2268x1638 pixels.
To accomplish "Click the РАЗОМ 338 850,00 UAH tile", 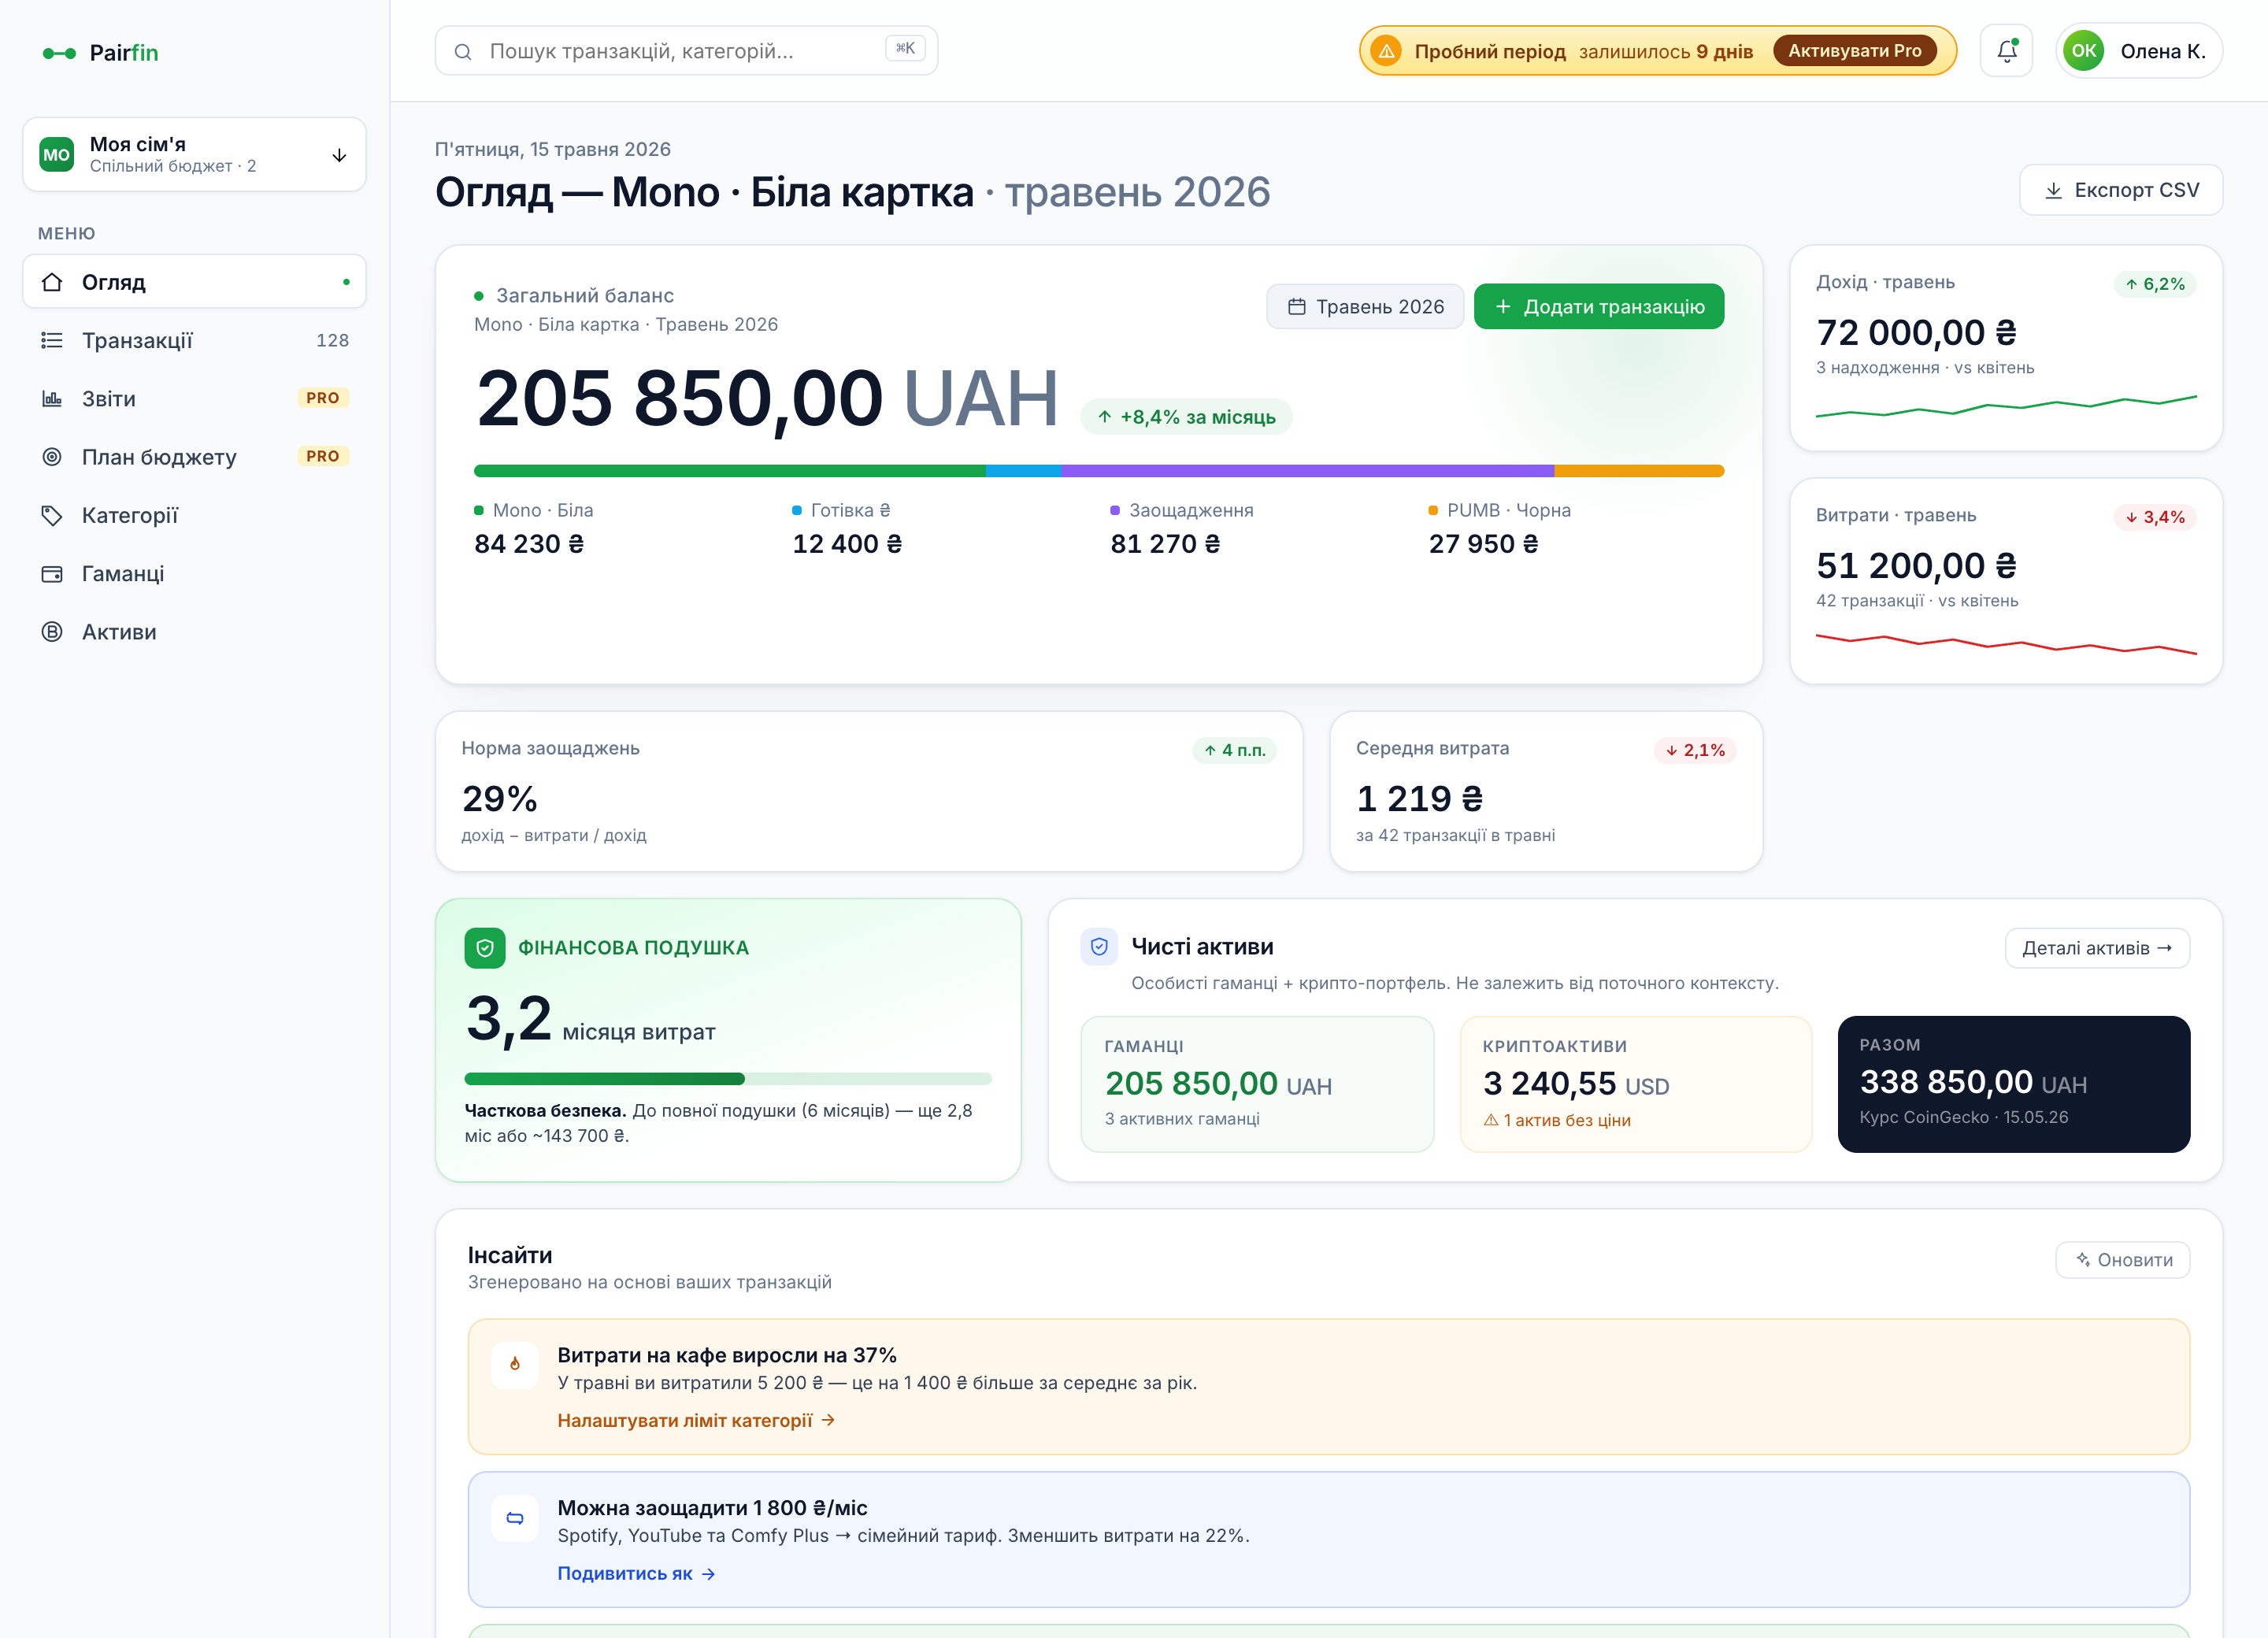I will click(x=2014, y=1084).
